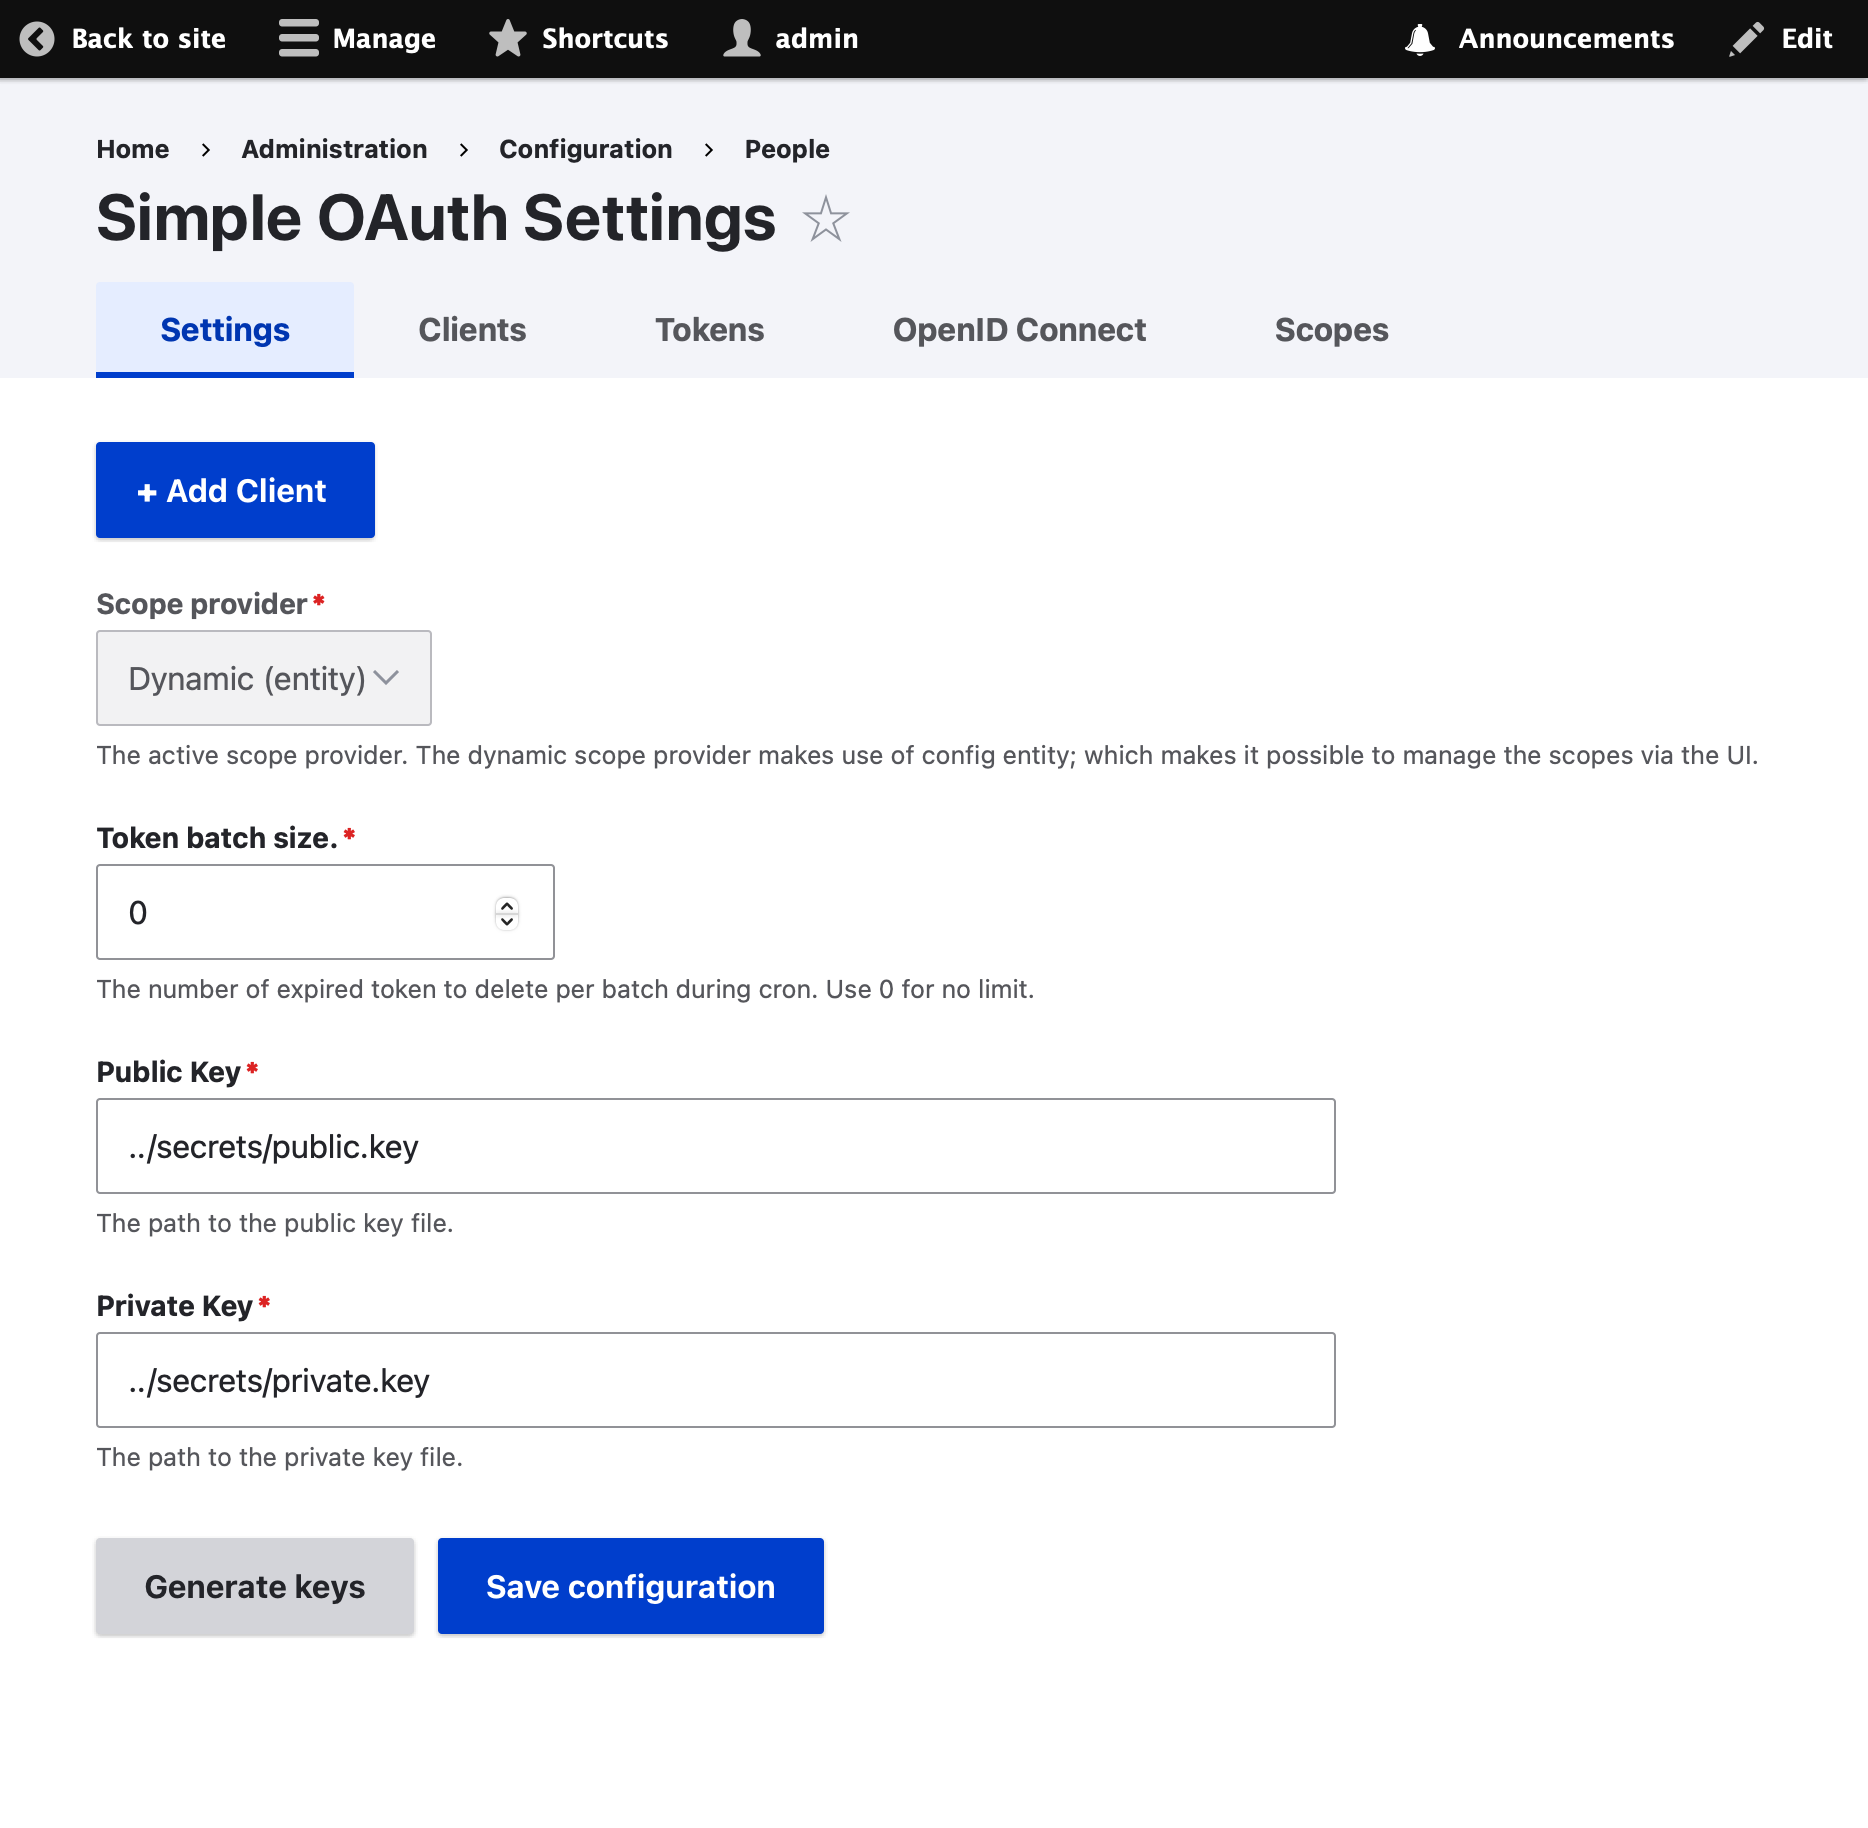This screenshot has width=1868, height=1828.
Task: Click the Shortcuts star icon
Action: (x=508, y=39)
